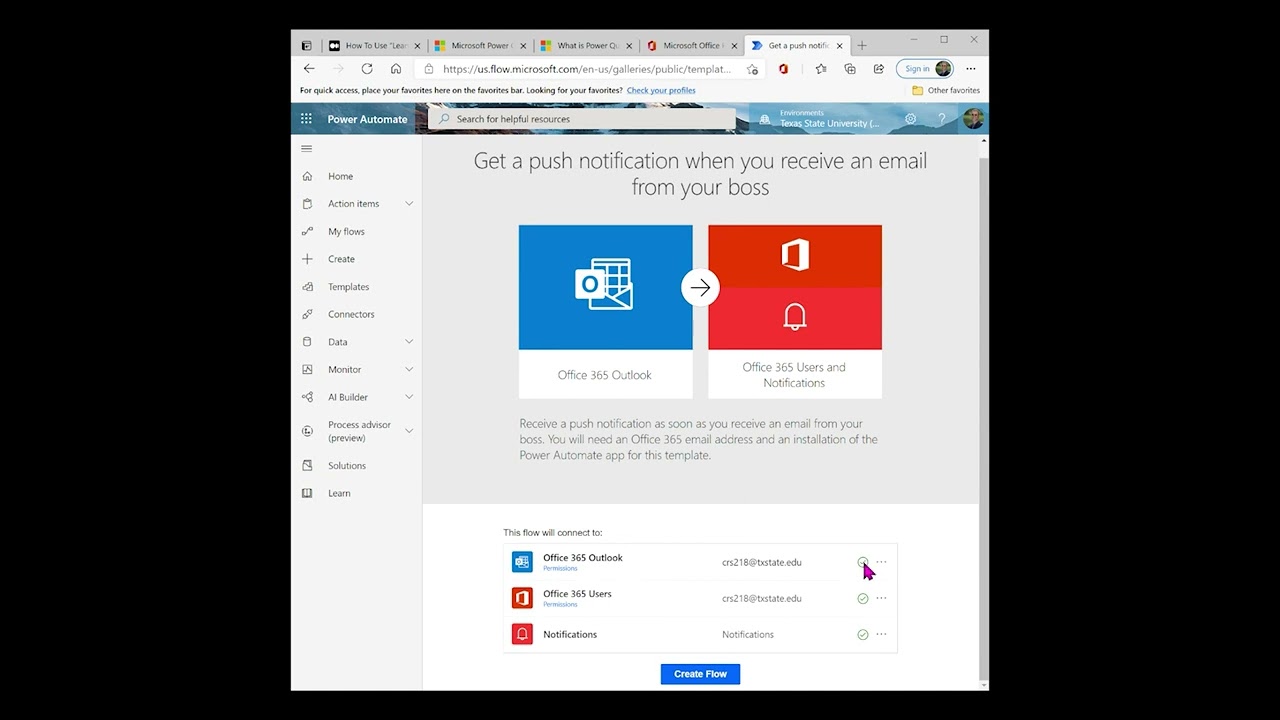Expand the Action items chevron
Image resolution: width=1280 pixels, height=720 pixels.
coord(409,204)
